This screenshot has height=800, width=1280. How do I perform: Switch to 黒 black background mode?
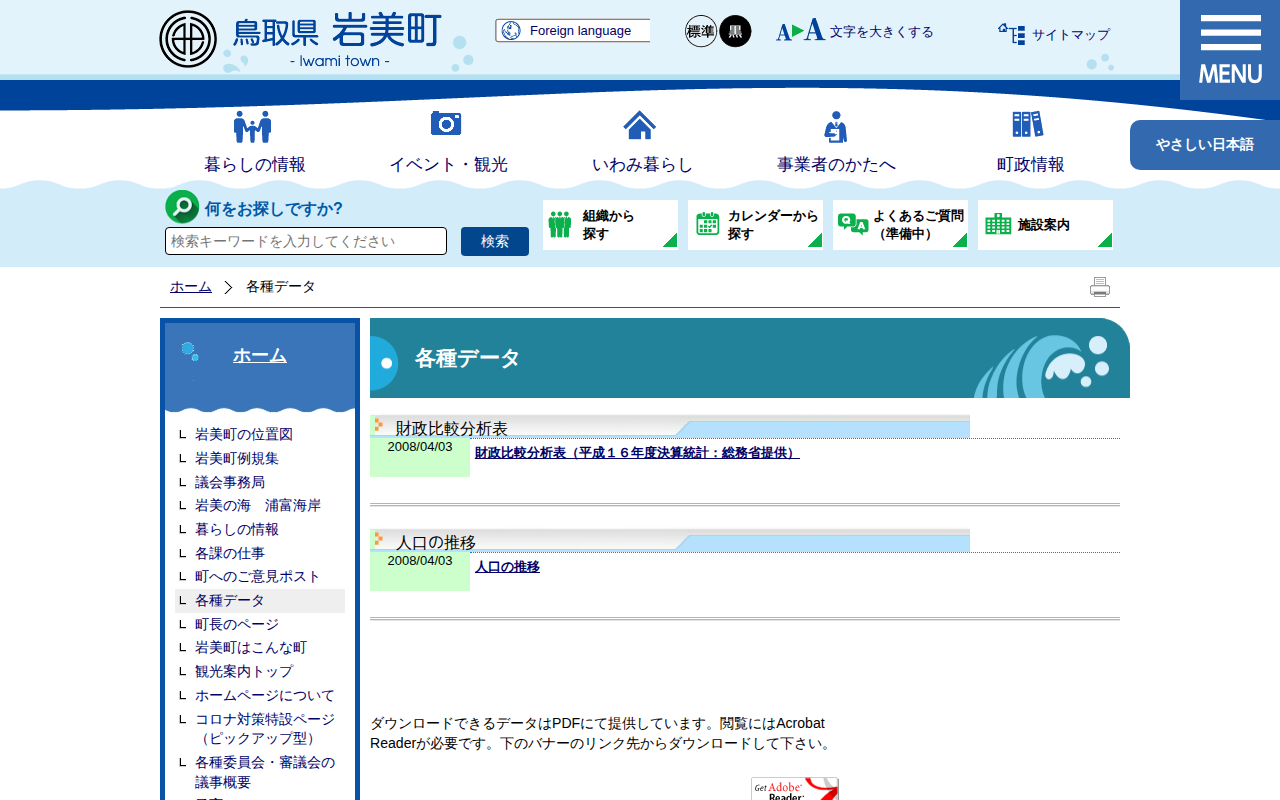pos(735,31)
